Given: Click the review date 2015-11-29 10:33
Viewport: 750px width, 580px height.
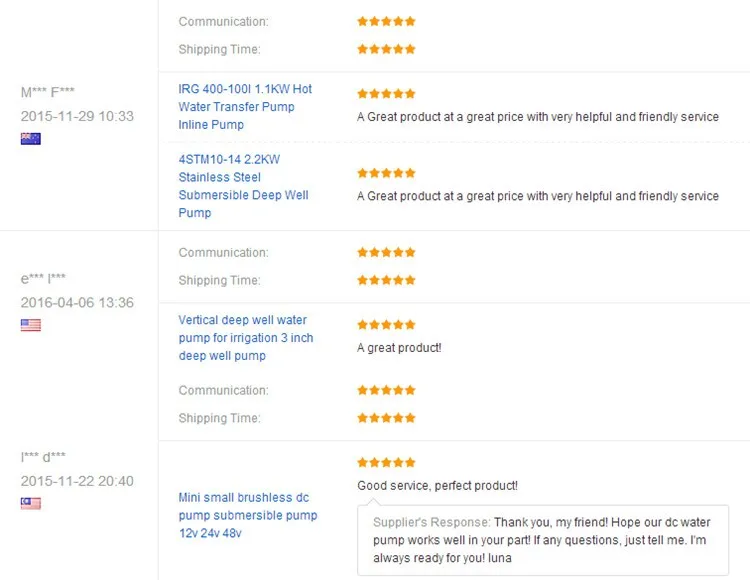Looking at the screenshot, I should click(x=77, y=116).
